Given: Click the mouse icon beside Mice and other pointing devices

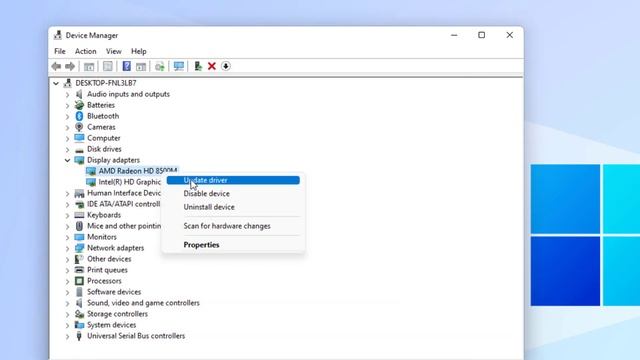Looking at the screenshot, I should pyautogui.click(x=79, y=226).
